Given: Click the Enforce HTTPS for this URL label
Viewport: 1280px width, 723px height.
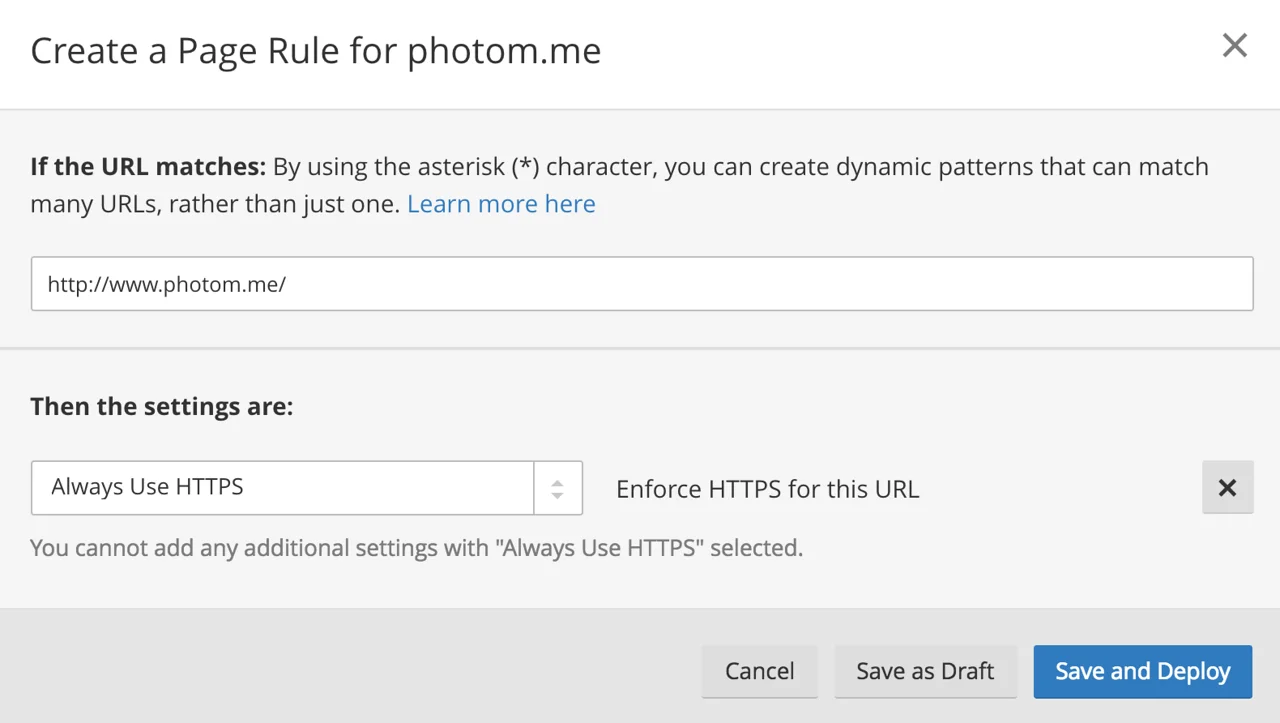Looking at the screenshot, I should (x=767, y=489).
